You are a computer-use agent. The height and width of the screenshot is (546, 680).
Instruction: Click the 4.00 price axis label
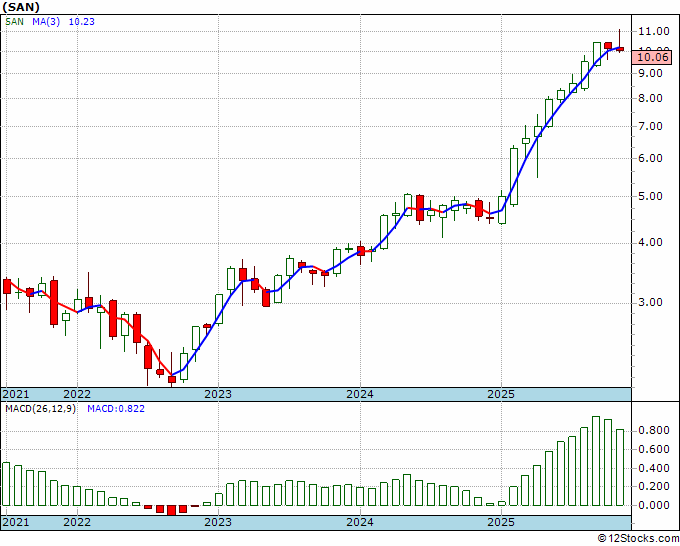[651, 242]
